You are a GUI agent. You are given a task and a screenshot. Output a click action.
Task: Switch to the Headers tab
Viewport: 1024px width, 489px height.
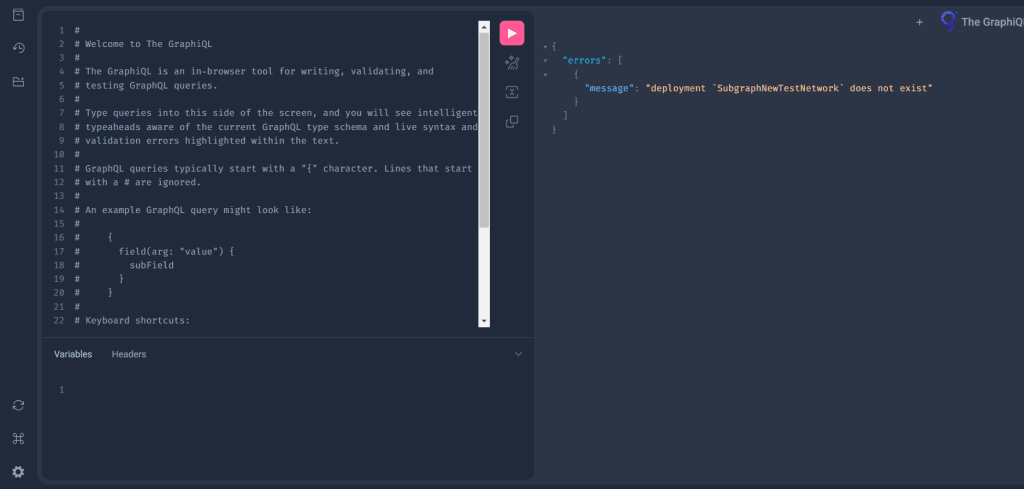[129, 354]
